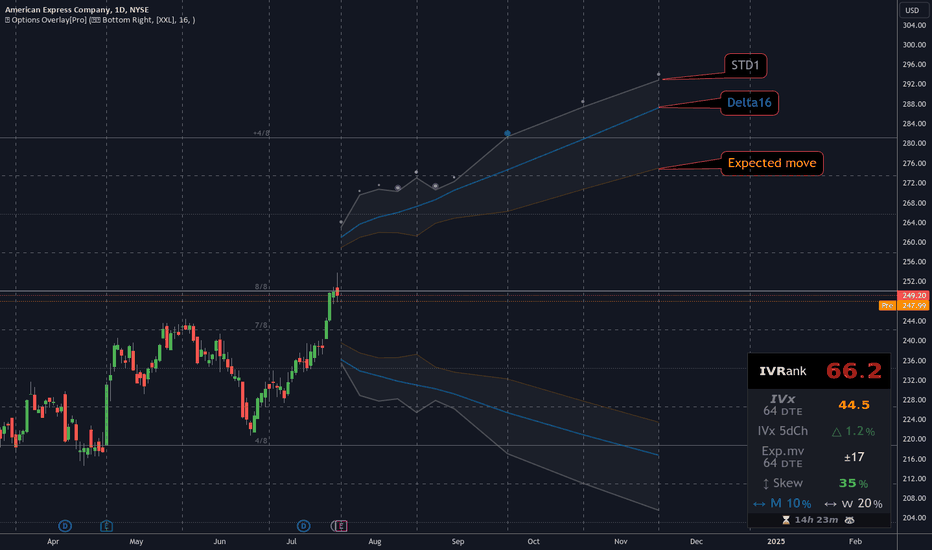Click the IVRank header label

(x=783, y=372)
